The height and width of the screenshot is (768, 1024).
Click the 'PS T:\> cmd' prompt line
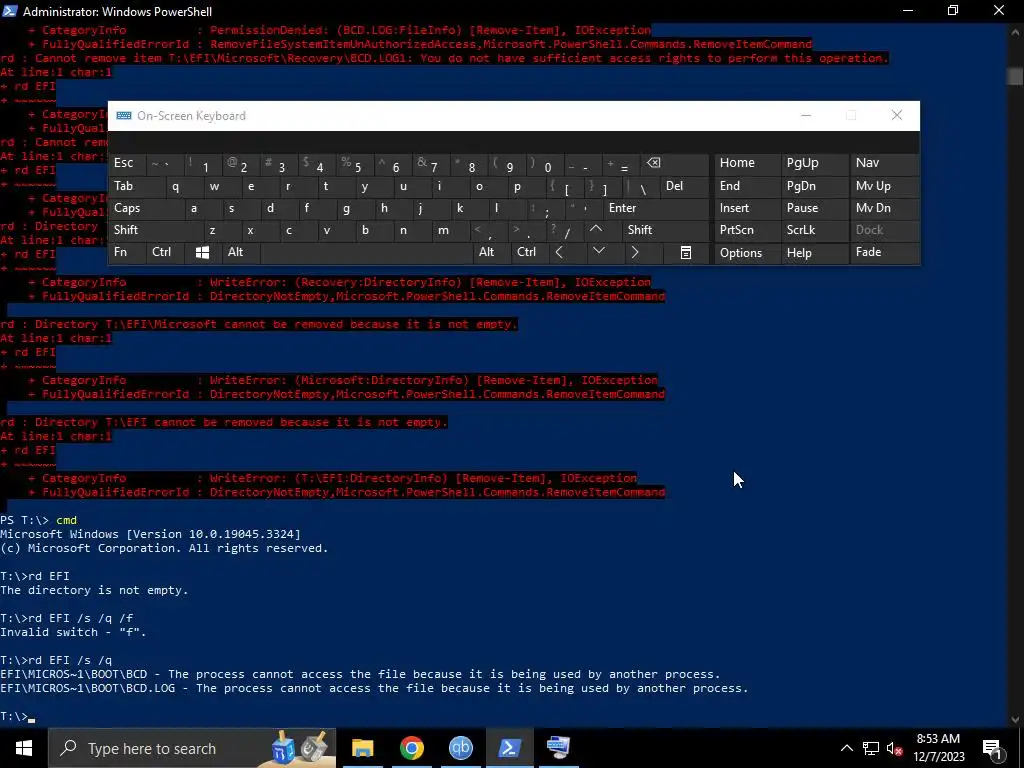[39, 520]
